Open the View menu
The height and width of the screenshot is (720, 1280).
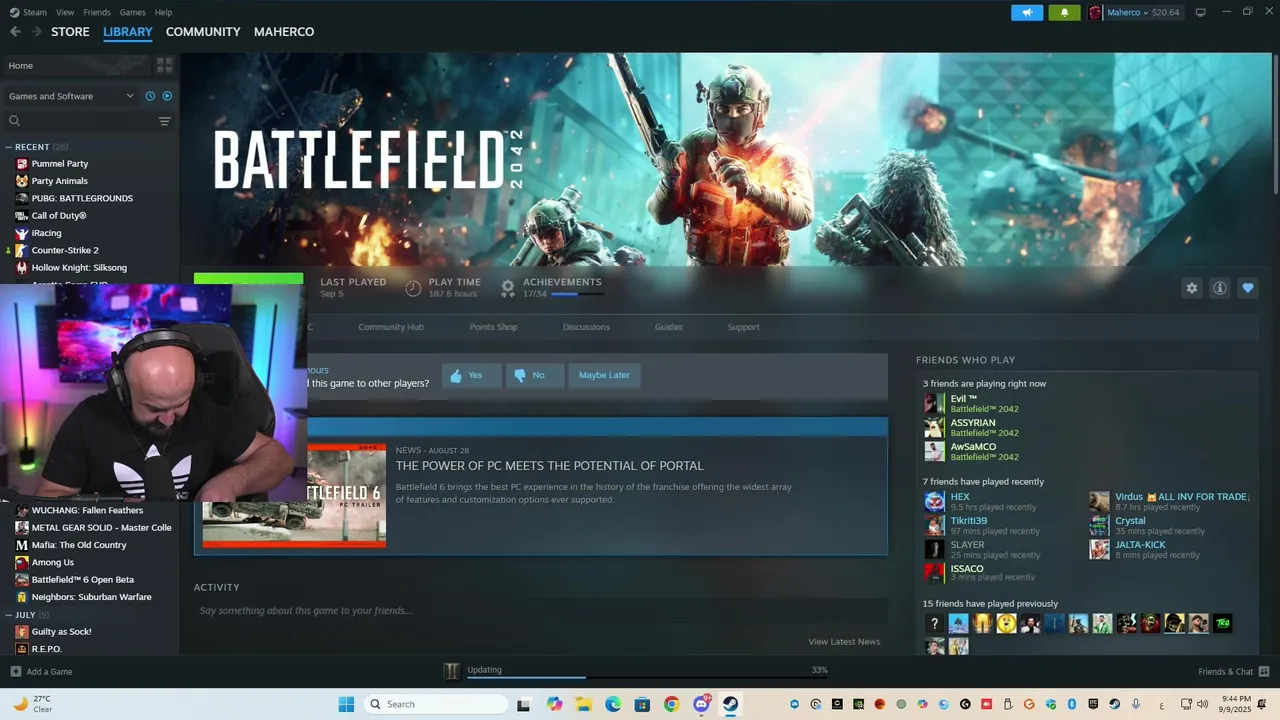coord(65,12)
